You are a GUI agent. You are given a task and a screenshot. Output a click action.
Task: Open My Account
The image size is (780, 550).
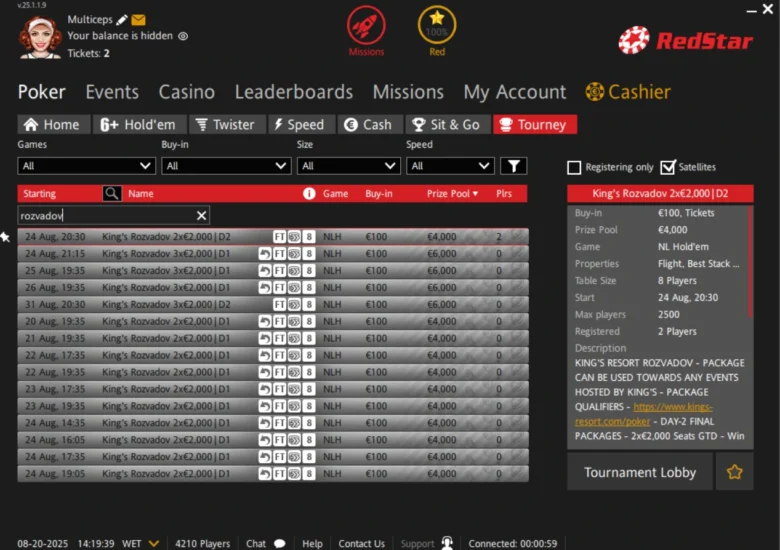point(515,92)
